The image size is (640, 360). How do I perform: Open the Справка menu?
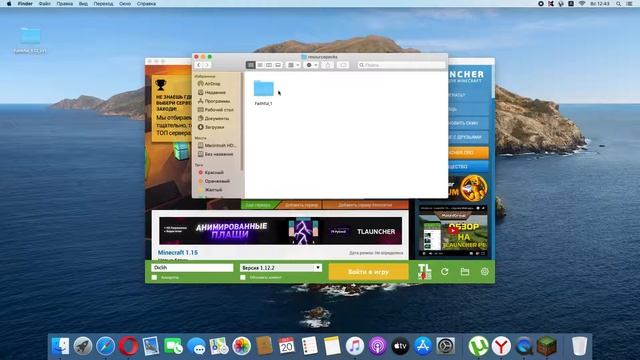(x=146, y=4)
